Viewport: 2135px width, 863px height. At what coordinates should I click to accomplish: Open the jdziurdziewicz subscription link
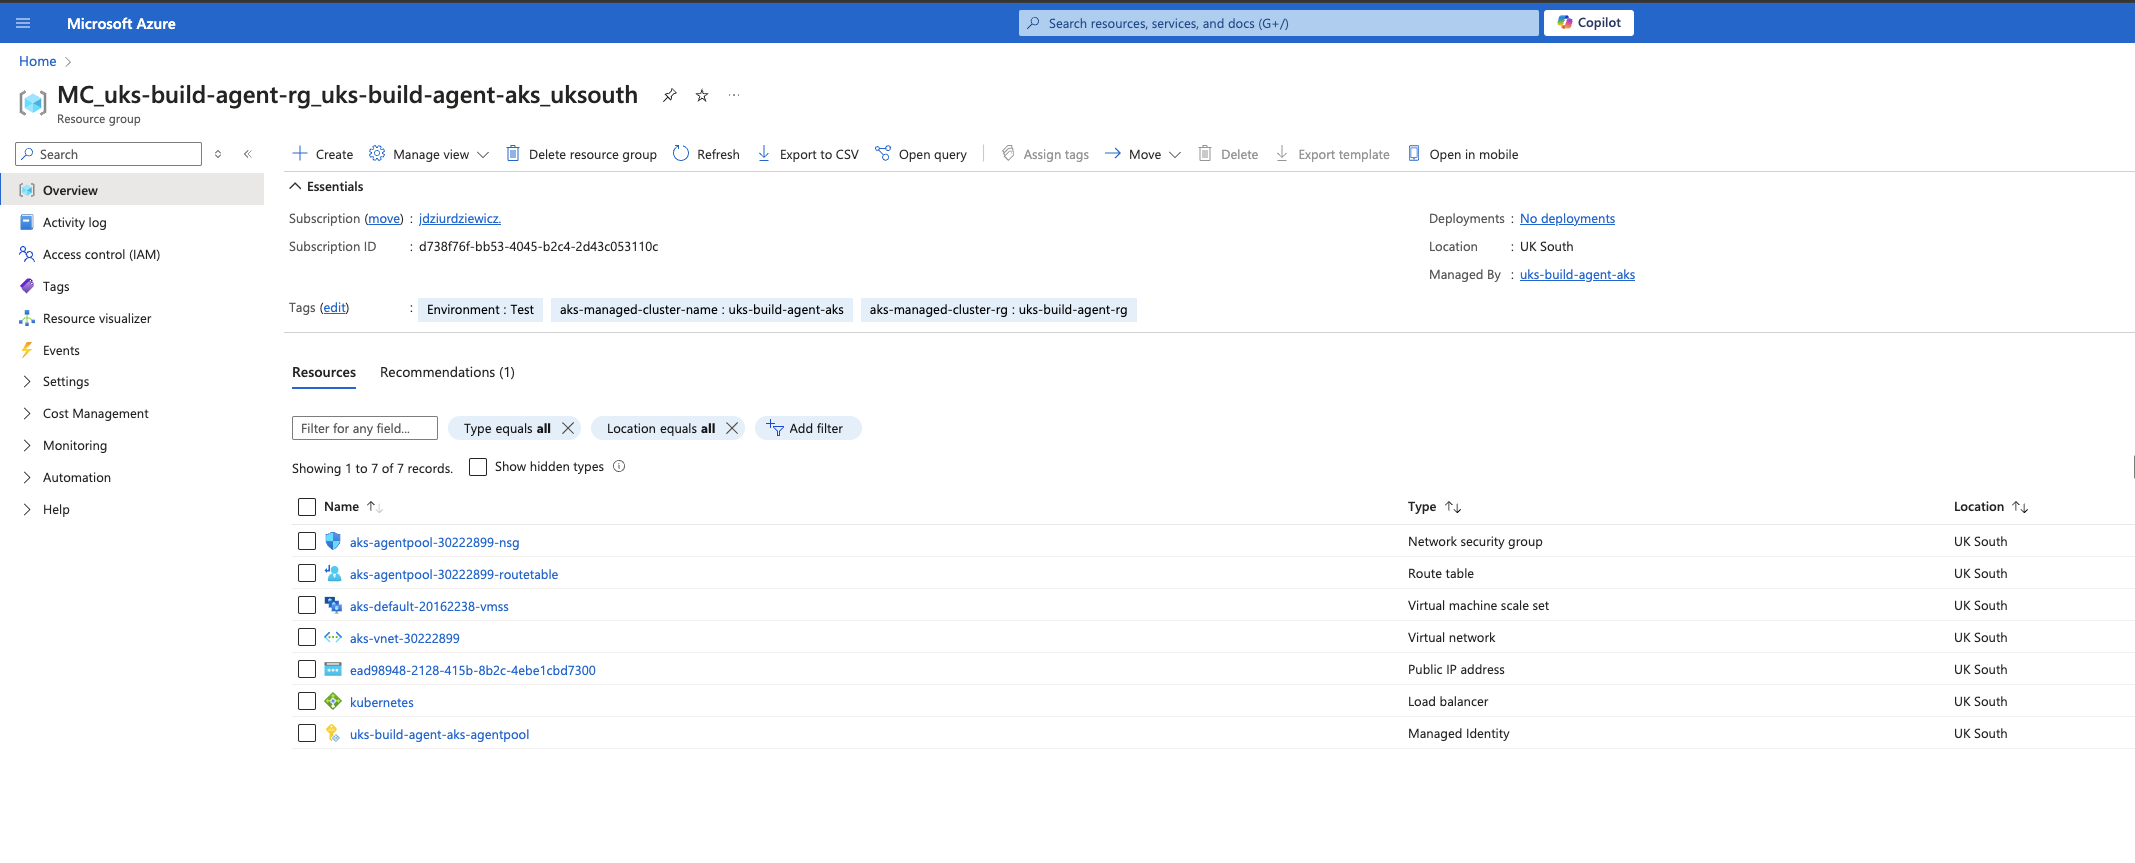coord(460,218)
